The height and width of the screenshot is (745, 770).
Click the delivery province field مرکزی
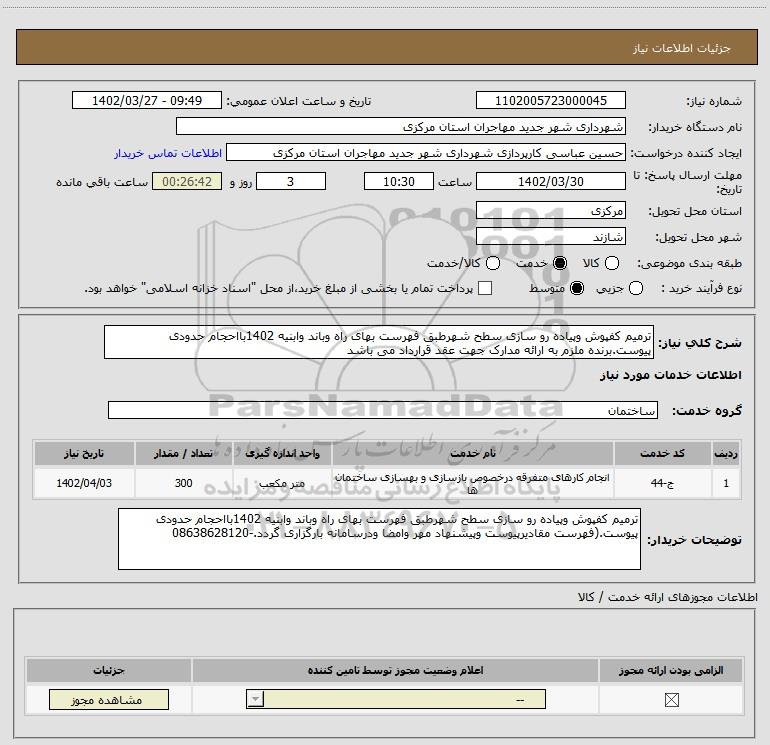(550, 211)
